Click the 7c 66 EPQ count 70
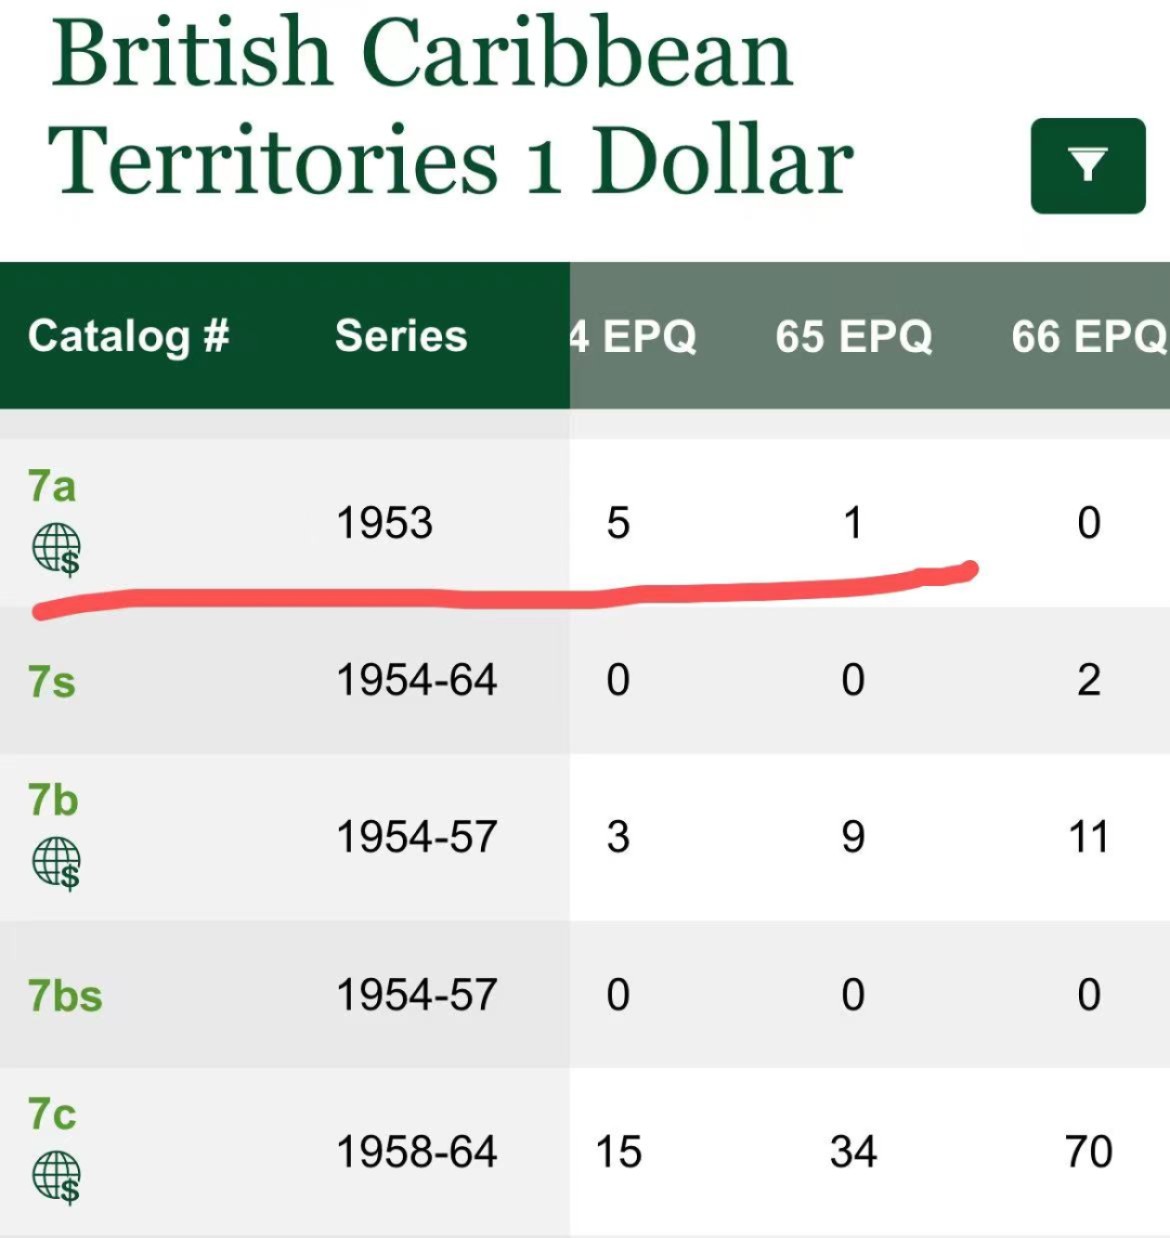The image size is (1170, 1238). pyautogui.click(x=1088, y=1152)
